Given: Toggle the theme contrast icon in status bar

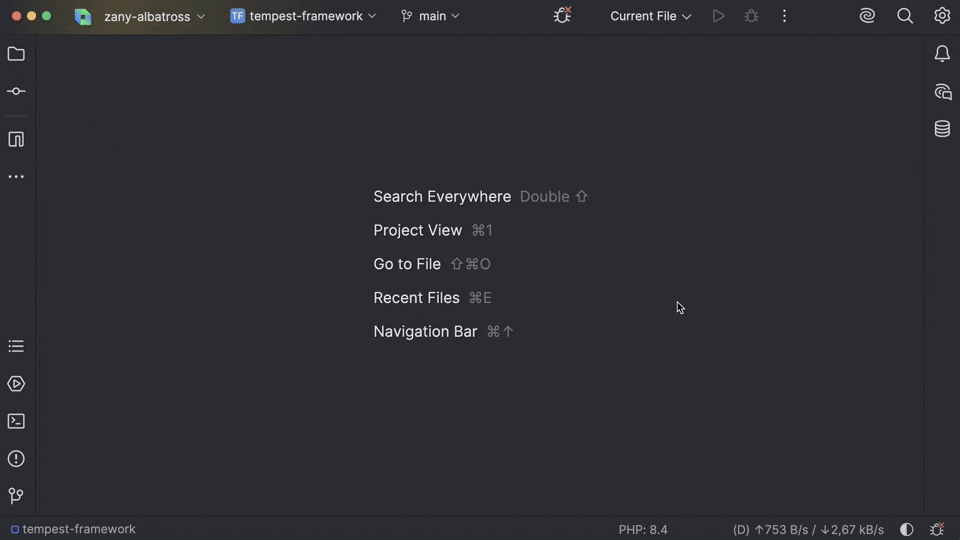Looking at the screenshot, I should [907, 529].
